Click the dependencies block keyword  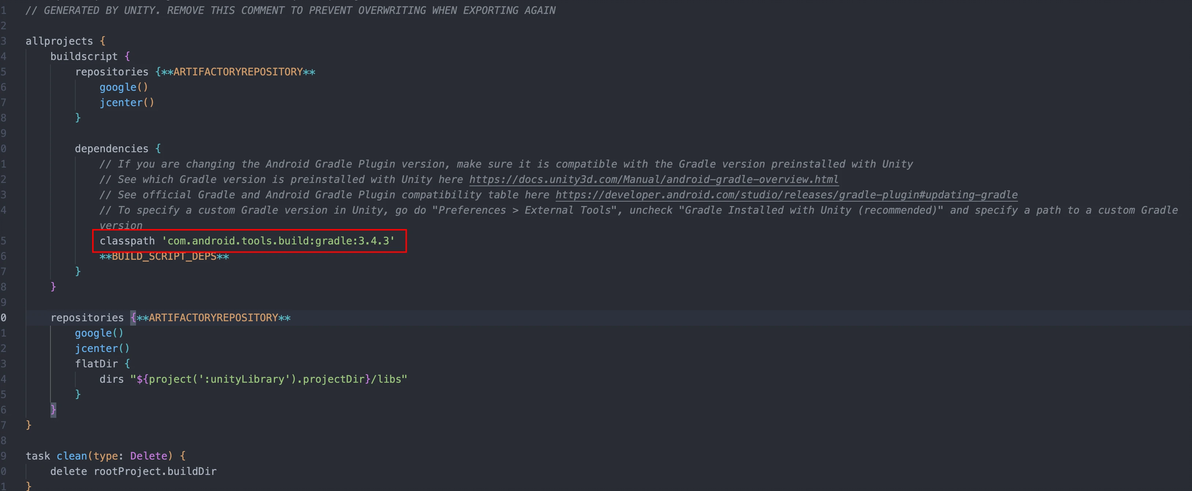[112, 148]
